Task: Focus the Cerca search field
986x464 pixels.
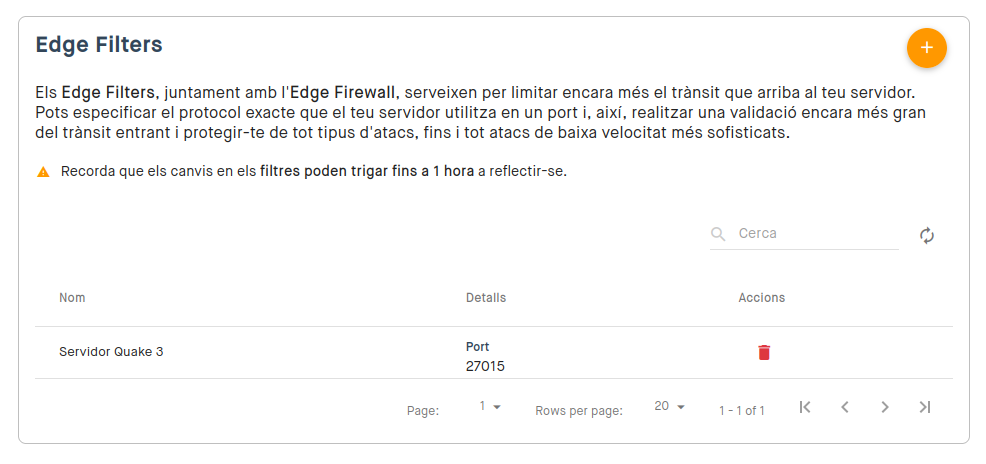Action: tap(818, 234)
